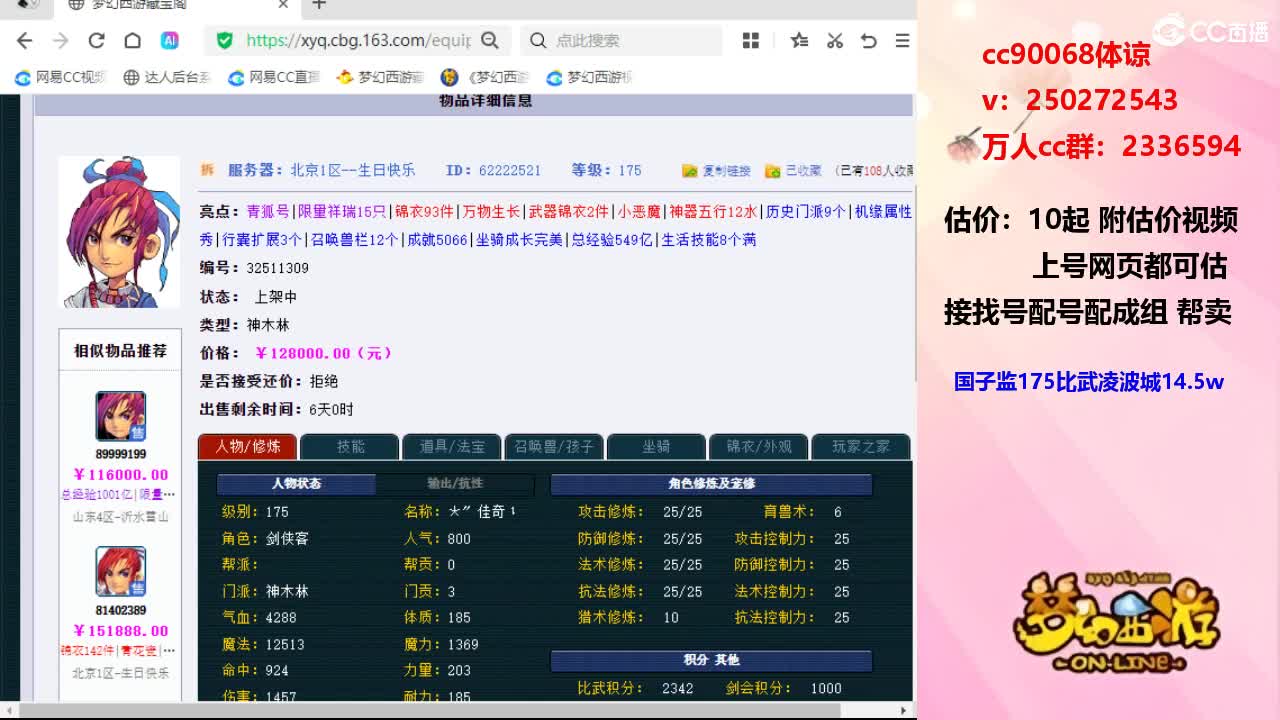
Task: Click the 青狐号 highlight tag
Action: pos(268,212)
